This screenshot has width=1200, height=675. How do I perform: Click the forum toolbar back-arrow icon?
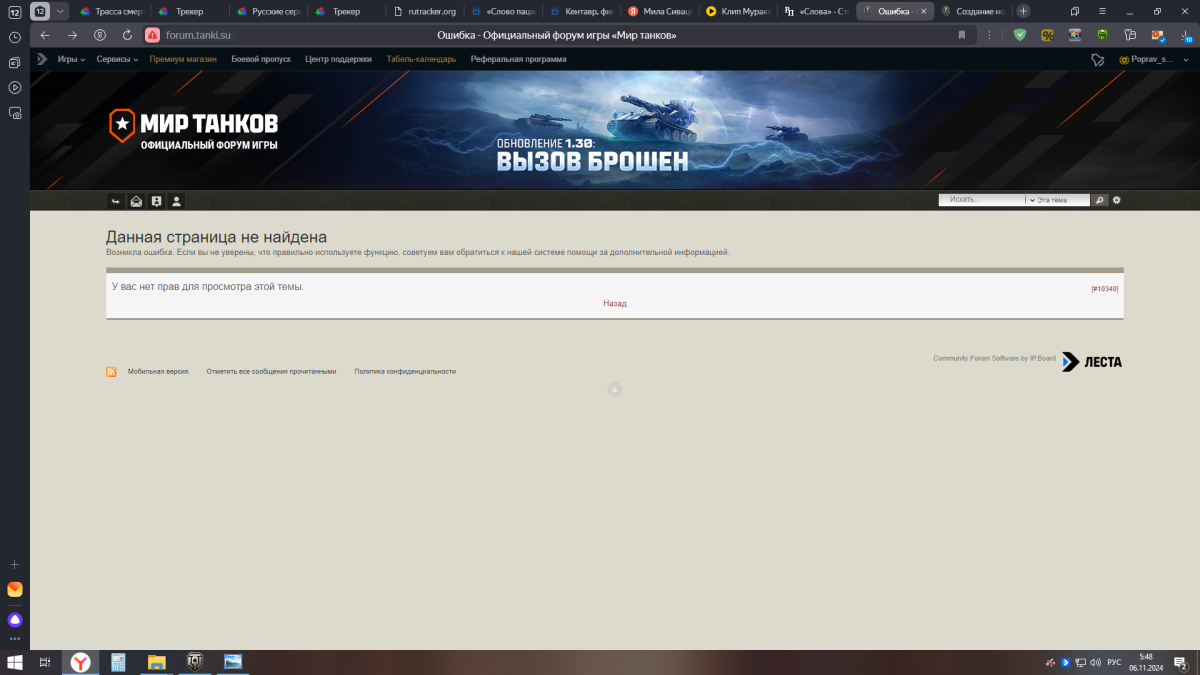[x=116, y=201]
